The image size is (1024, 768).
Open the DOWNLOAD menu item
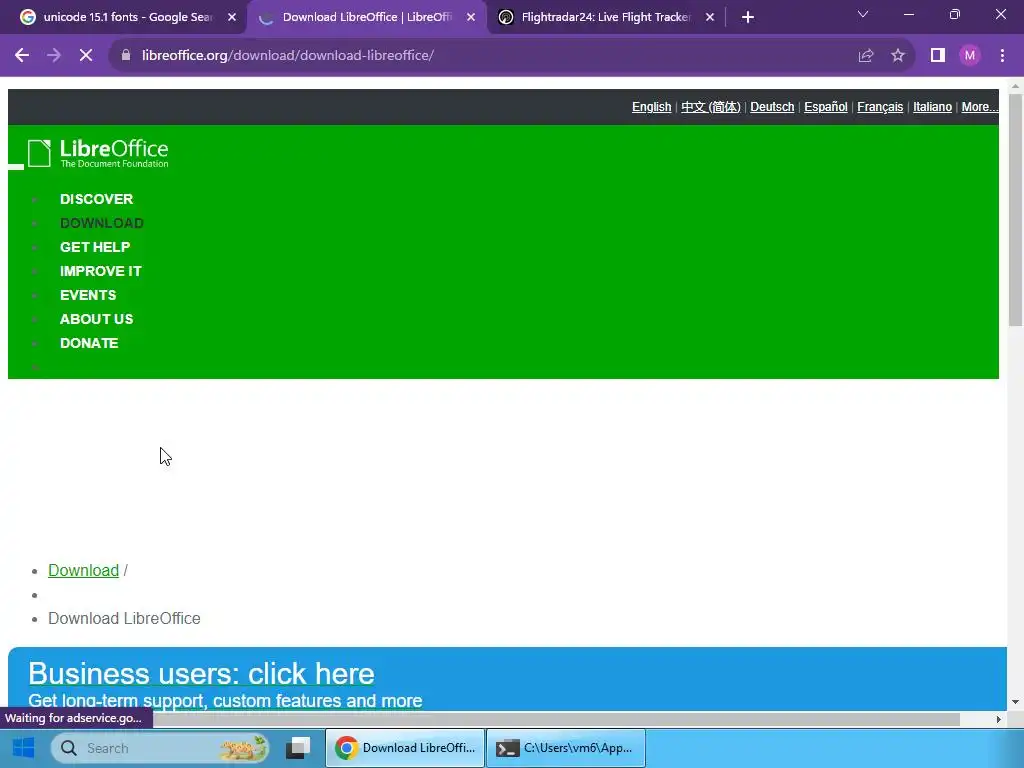102,223
